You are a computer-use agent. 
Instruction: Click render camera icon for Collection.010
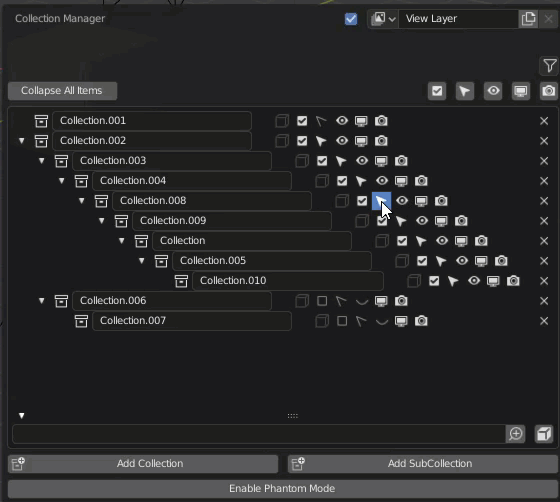pos(513,281)
